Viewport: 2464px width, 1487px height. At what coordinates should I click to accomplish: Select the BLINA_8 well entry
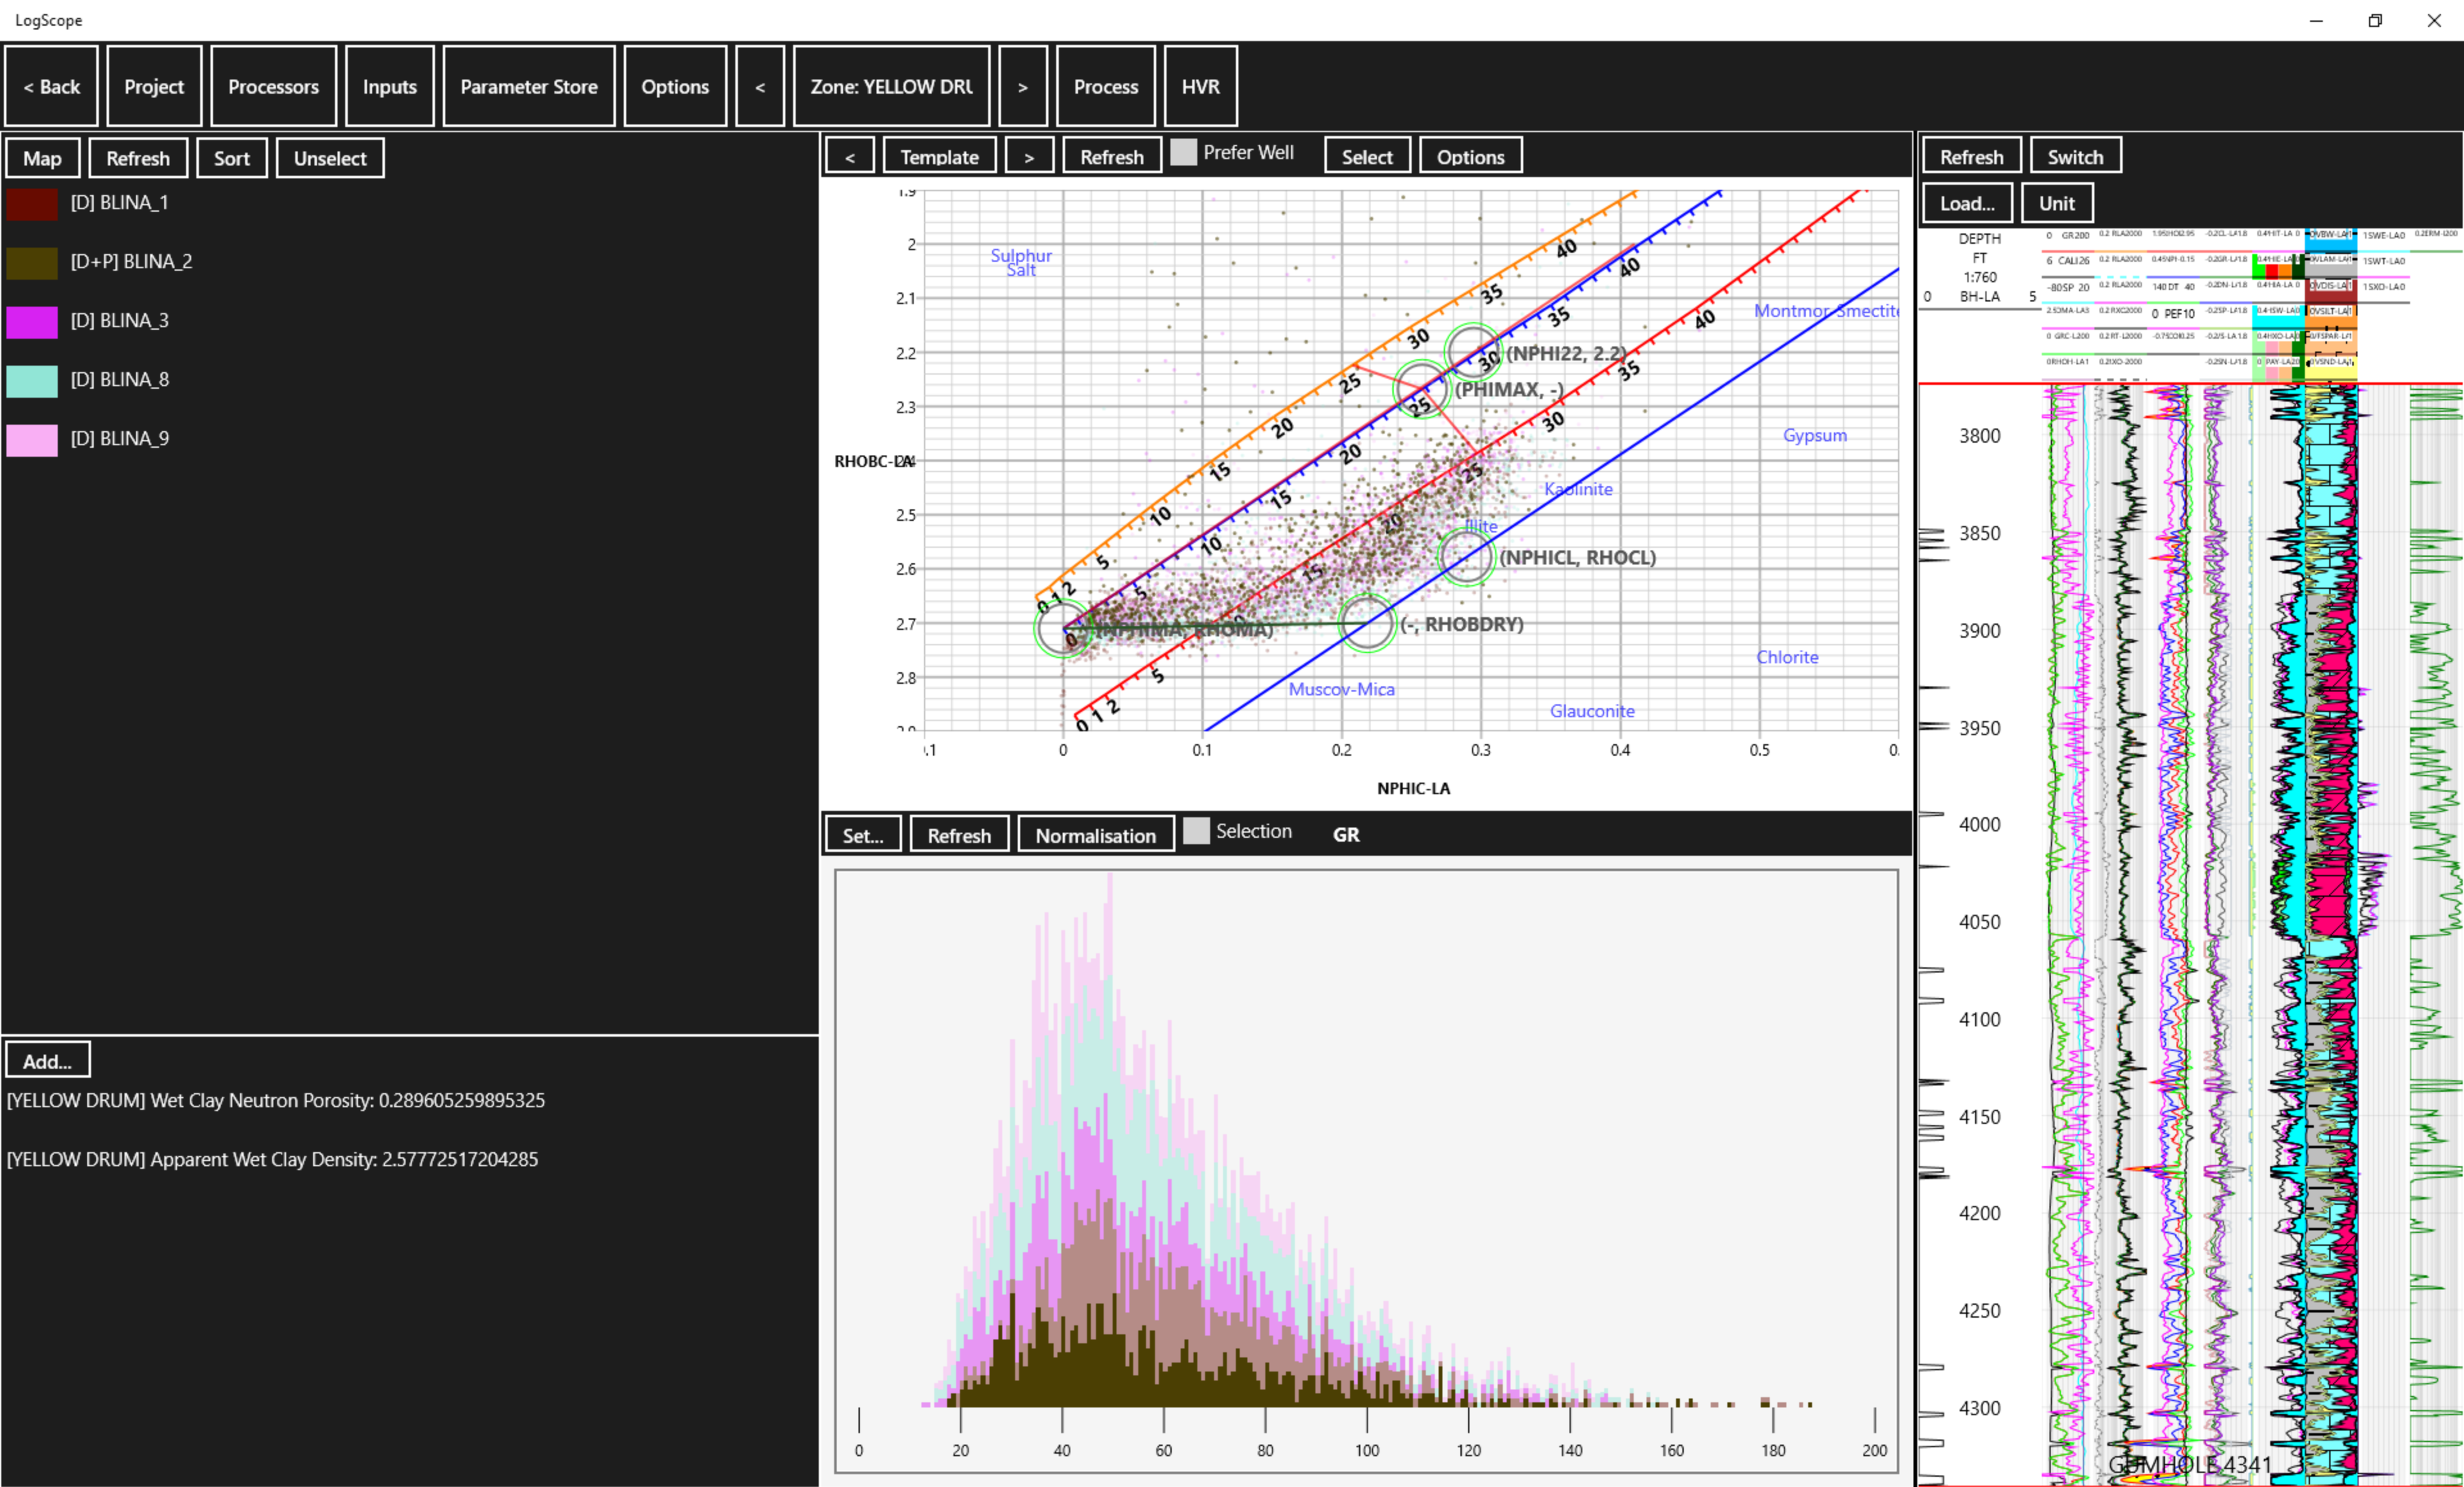point(120,380)
